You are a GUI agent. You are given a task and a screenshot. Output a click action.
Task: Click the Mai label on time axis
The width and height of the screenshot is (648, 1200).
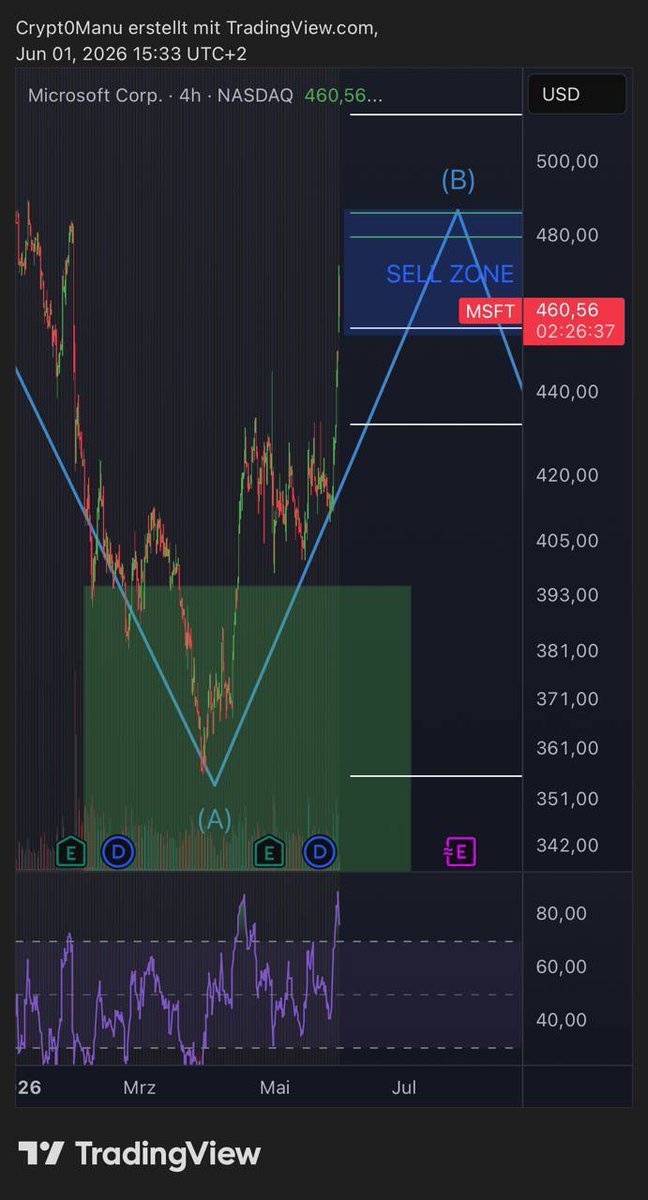[x=274, y=1088]
